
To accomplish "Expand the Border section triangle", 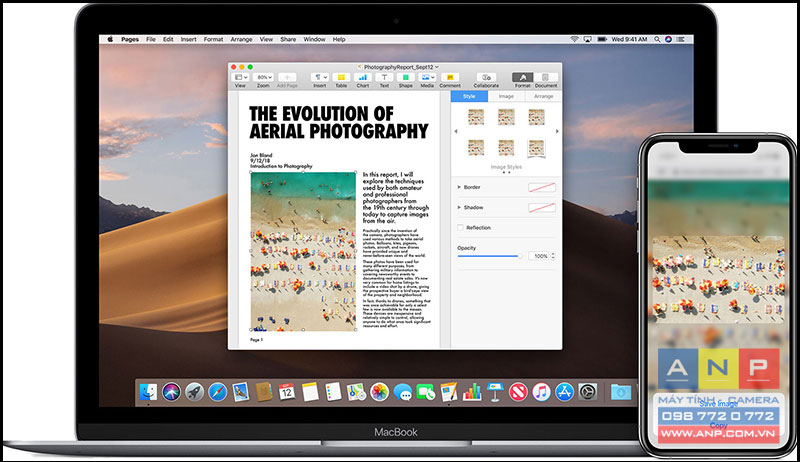I will coord(459,187).
